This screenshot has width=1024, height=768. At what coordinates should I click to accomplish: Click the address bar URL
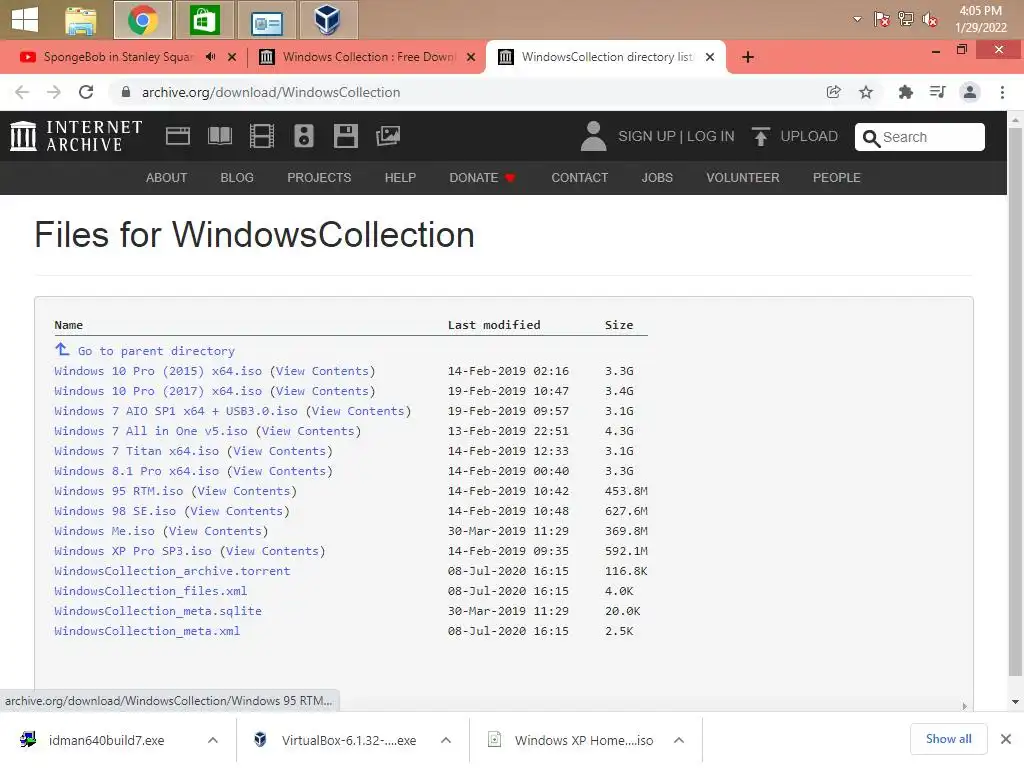click(271, 92)
